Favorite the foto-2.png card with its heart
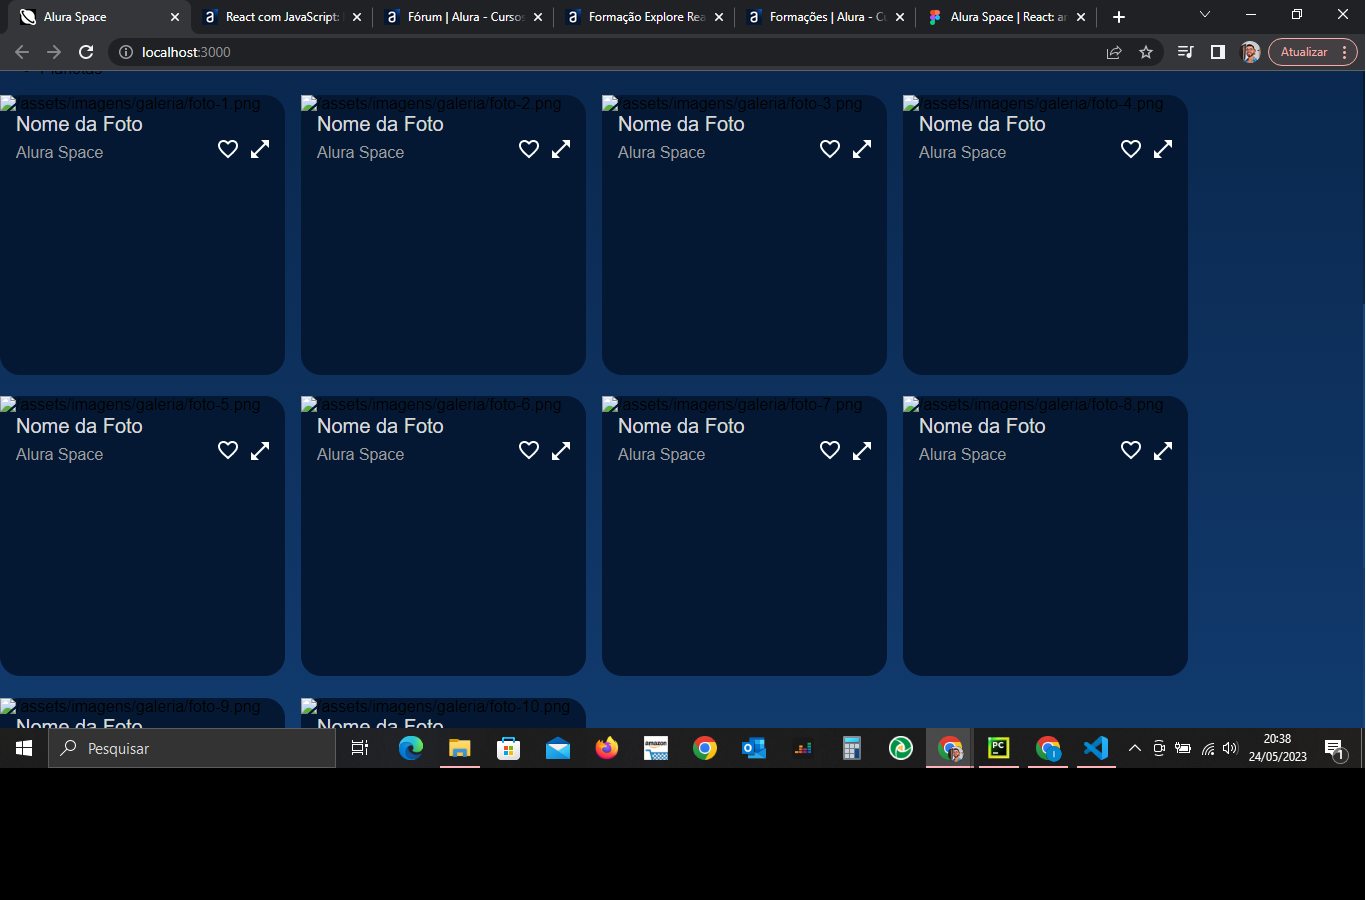The width and height of the screenshot is (1366, 900). coord(529,149)
